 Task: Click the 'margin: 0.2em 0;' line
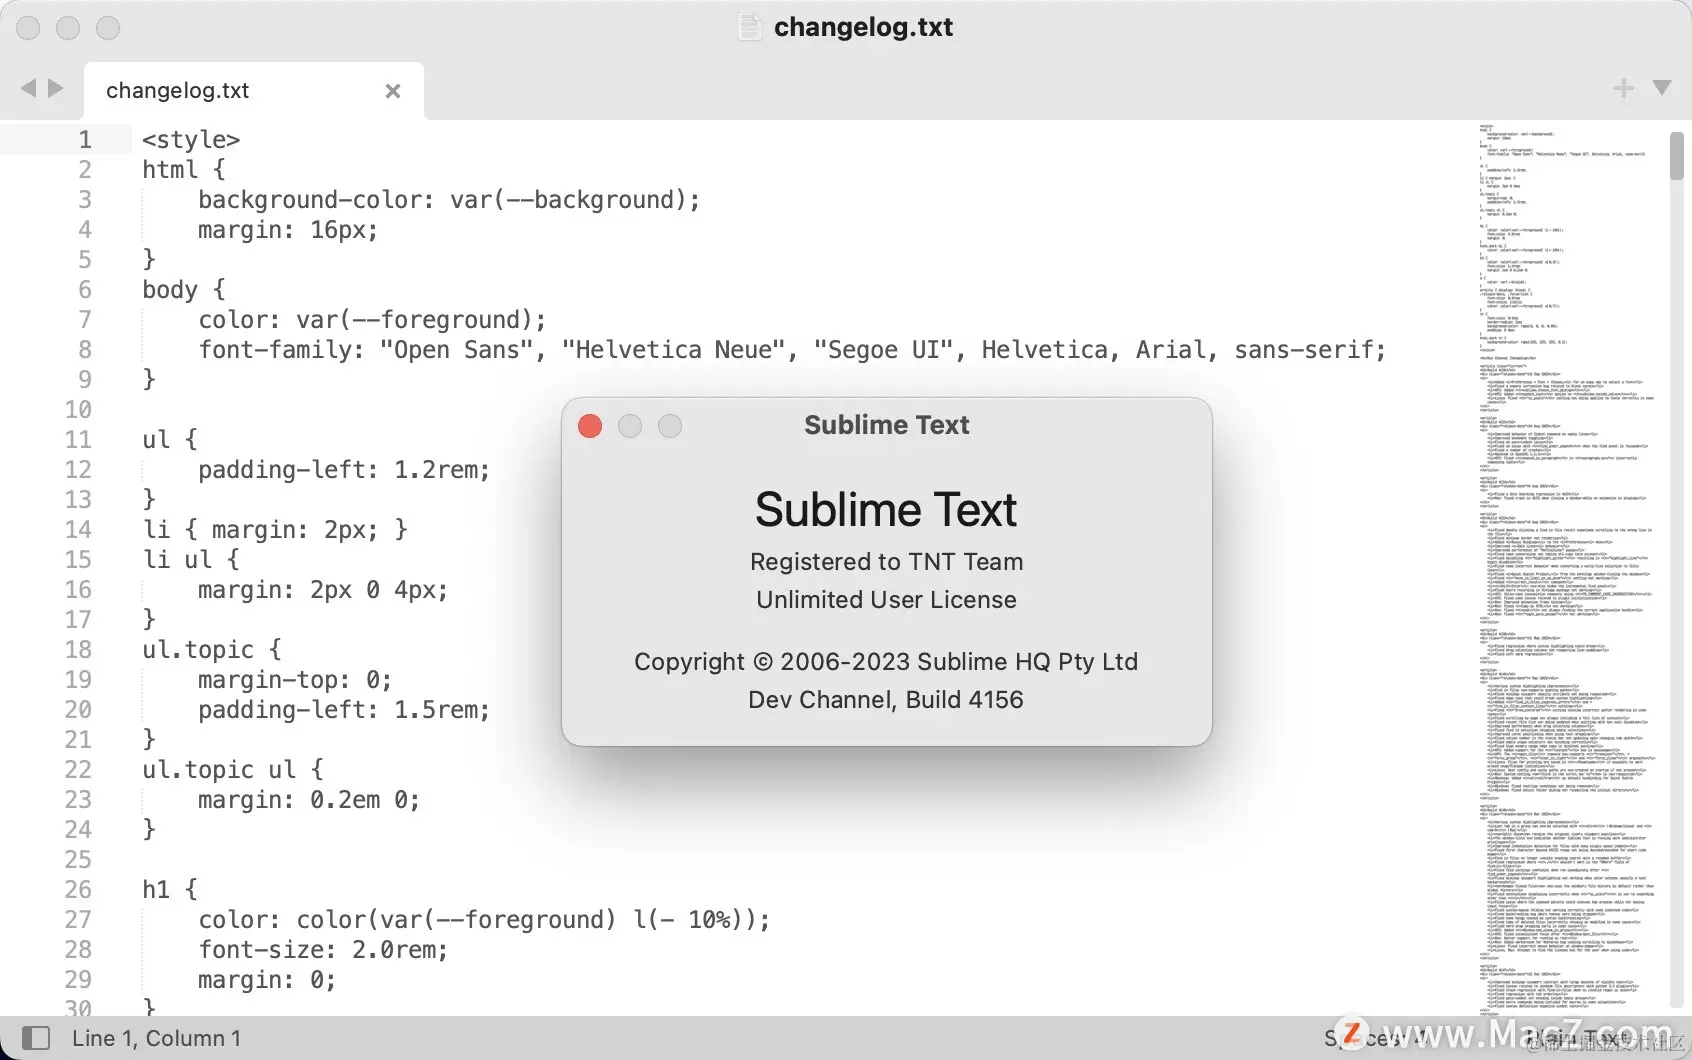309,800
